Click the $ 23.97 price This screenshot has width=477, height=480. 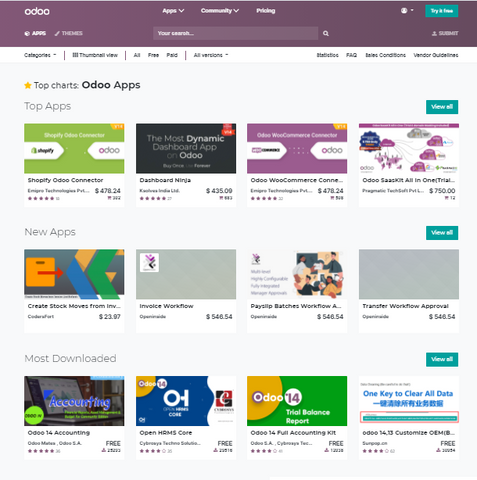(110, 317)
